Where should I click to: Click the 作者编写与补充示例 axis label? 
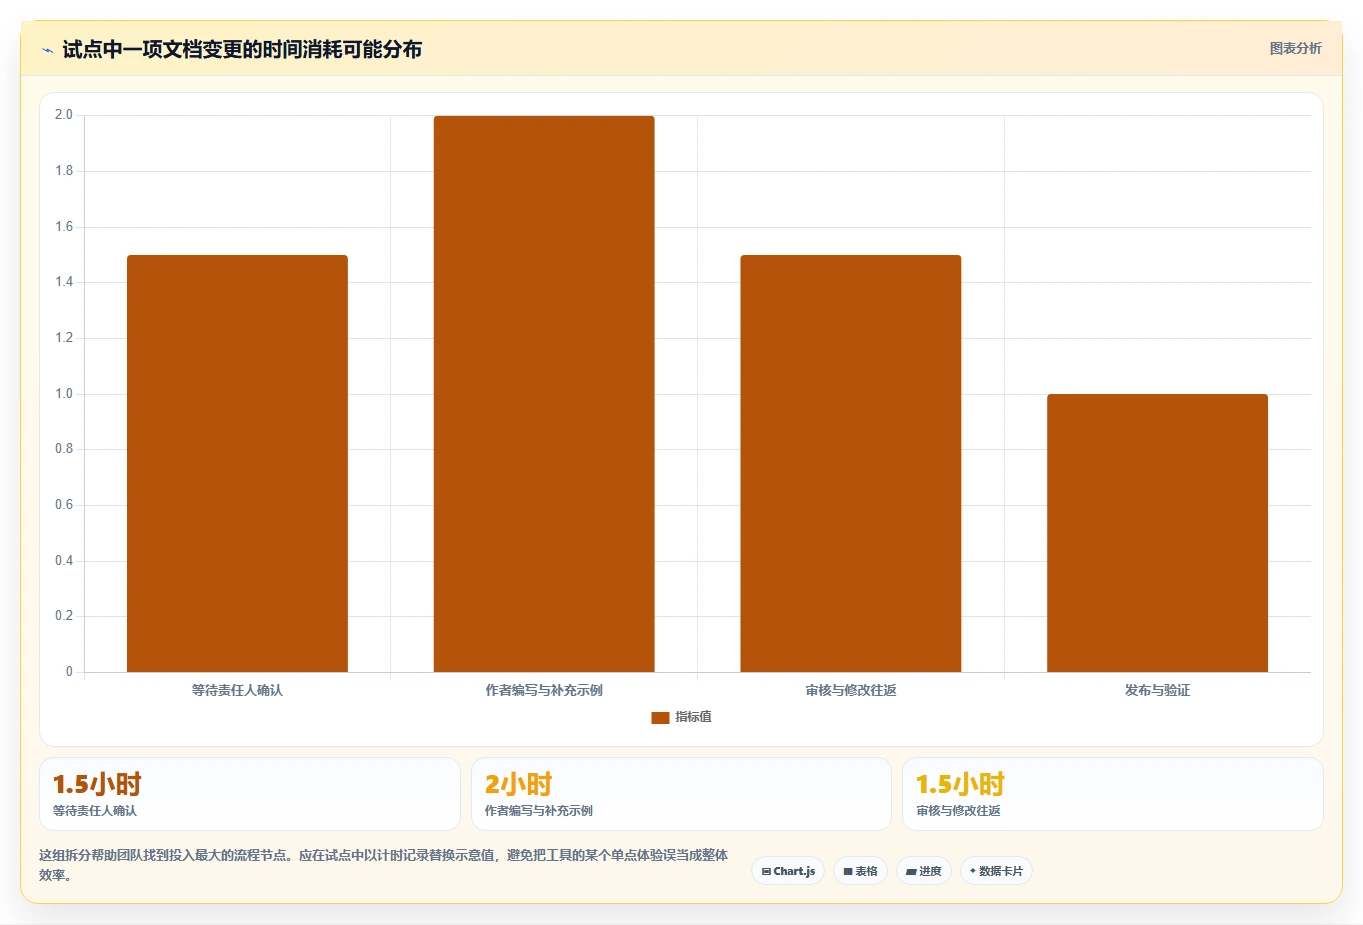[544, 690]
